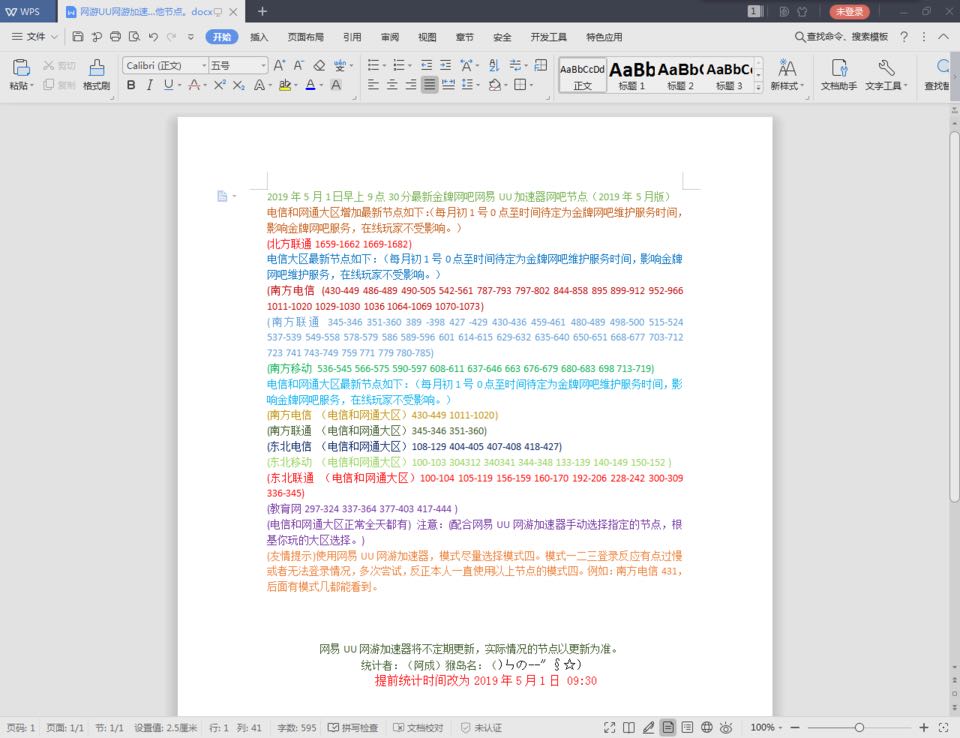Toggle justified alignment
Screen dimensions: 960x738
[x=430, y=85]
